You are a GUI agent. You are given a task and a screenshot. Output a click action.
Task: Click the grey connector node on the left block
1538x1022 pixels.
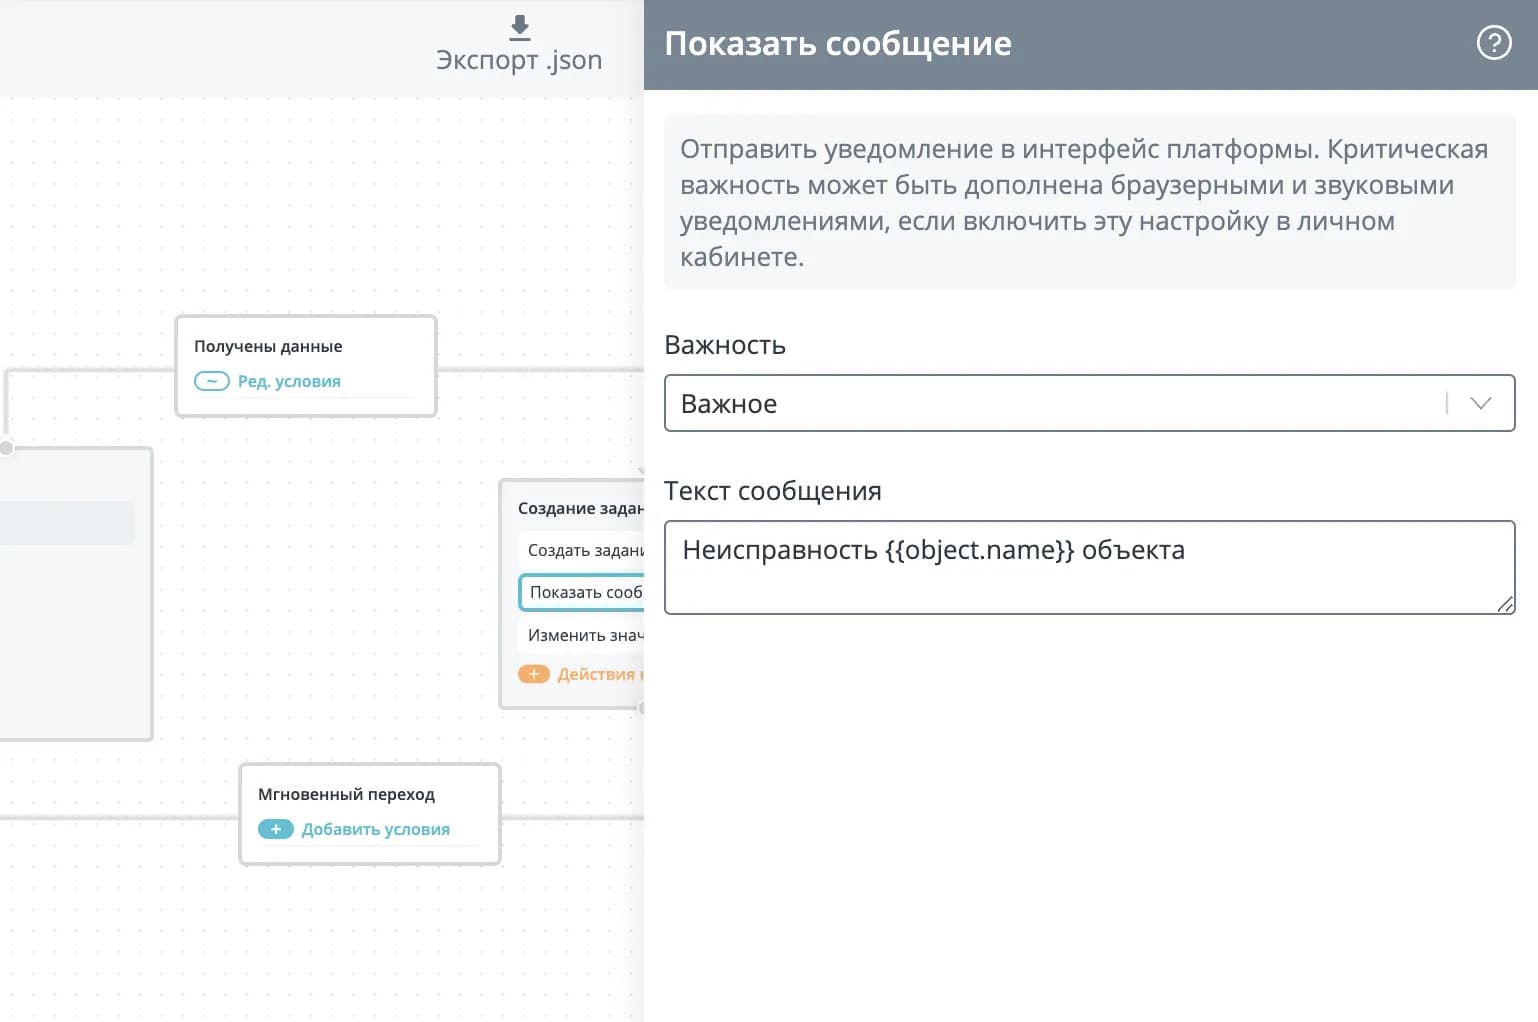(x=6, y=447)
